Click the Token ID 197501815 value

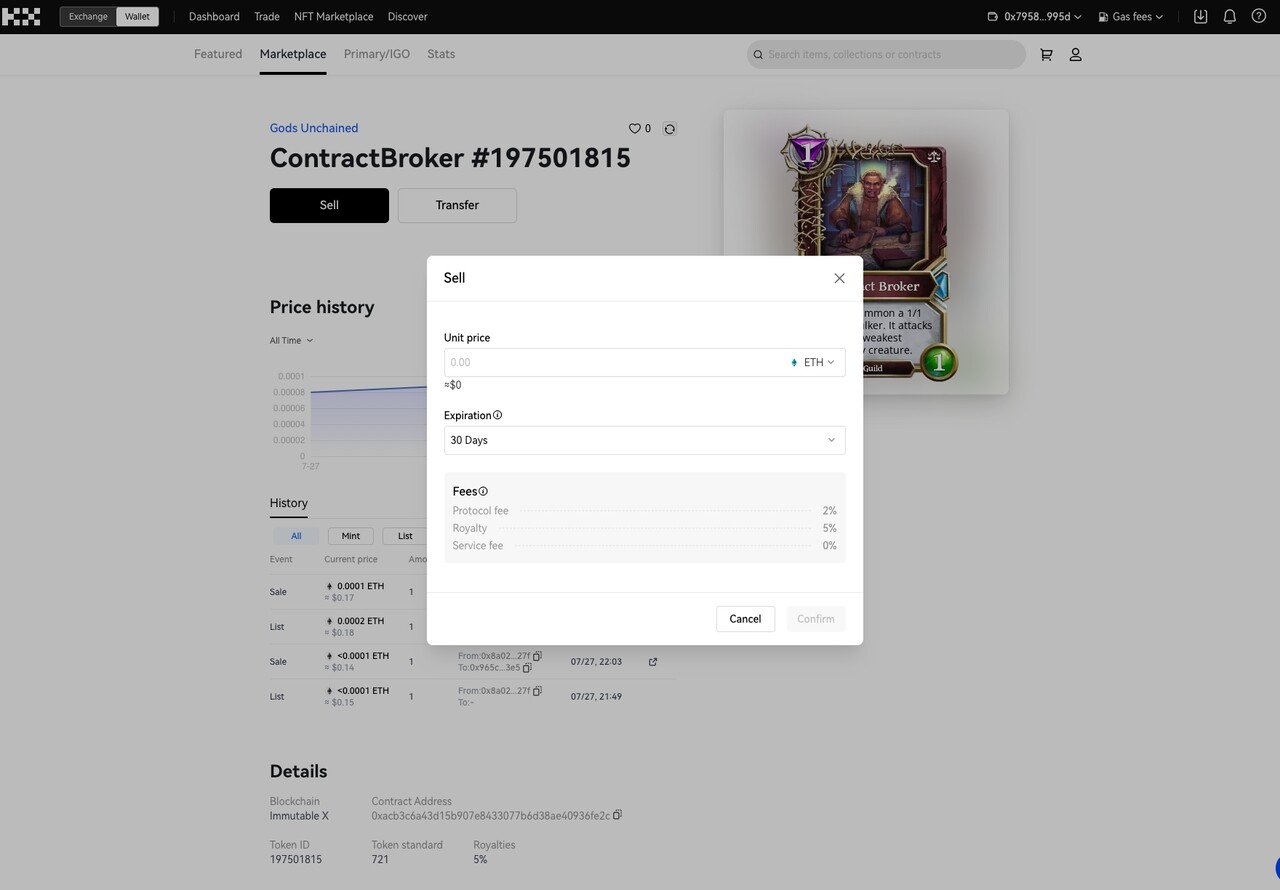tap(296, 859)
